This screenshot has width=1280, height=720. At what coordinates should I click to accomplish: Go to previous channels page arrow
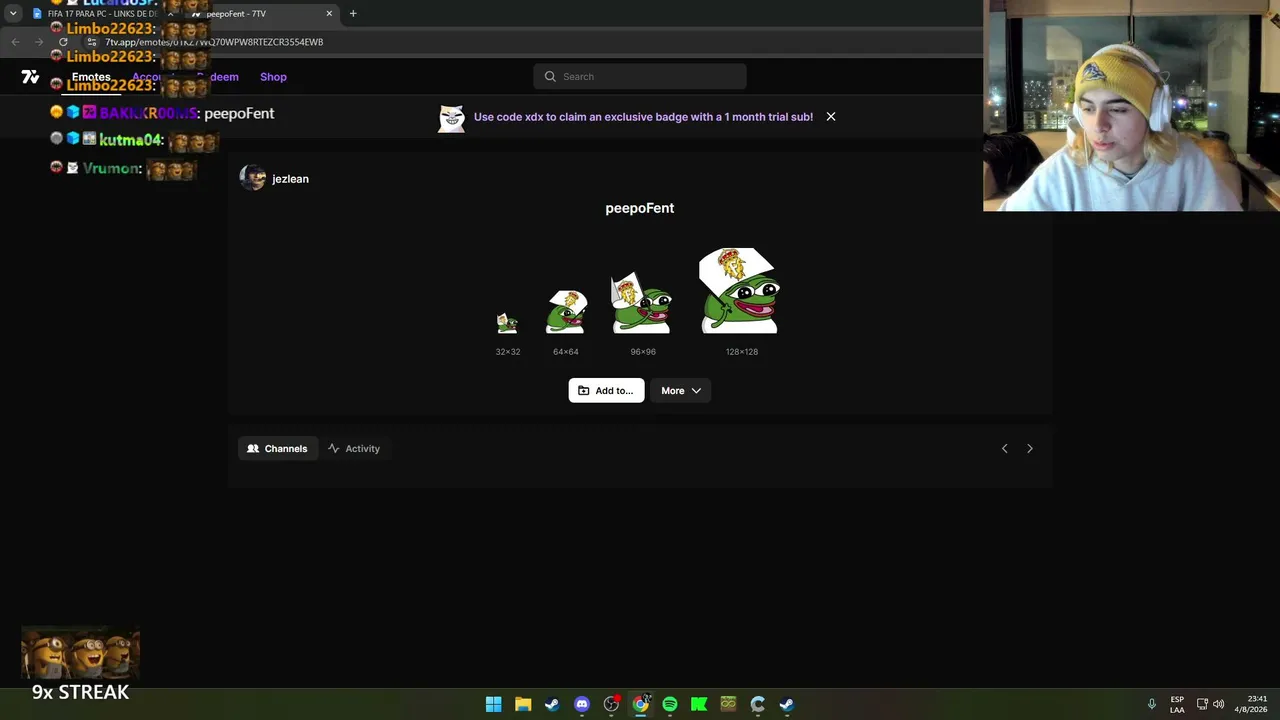click(x=1005, y=449)
